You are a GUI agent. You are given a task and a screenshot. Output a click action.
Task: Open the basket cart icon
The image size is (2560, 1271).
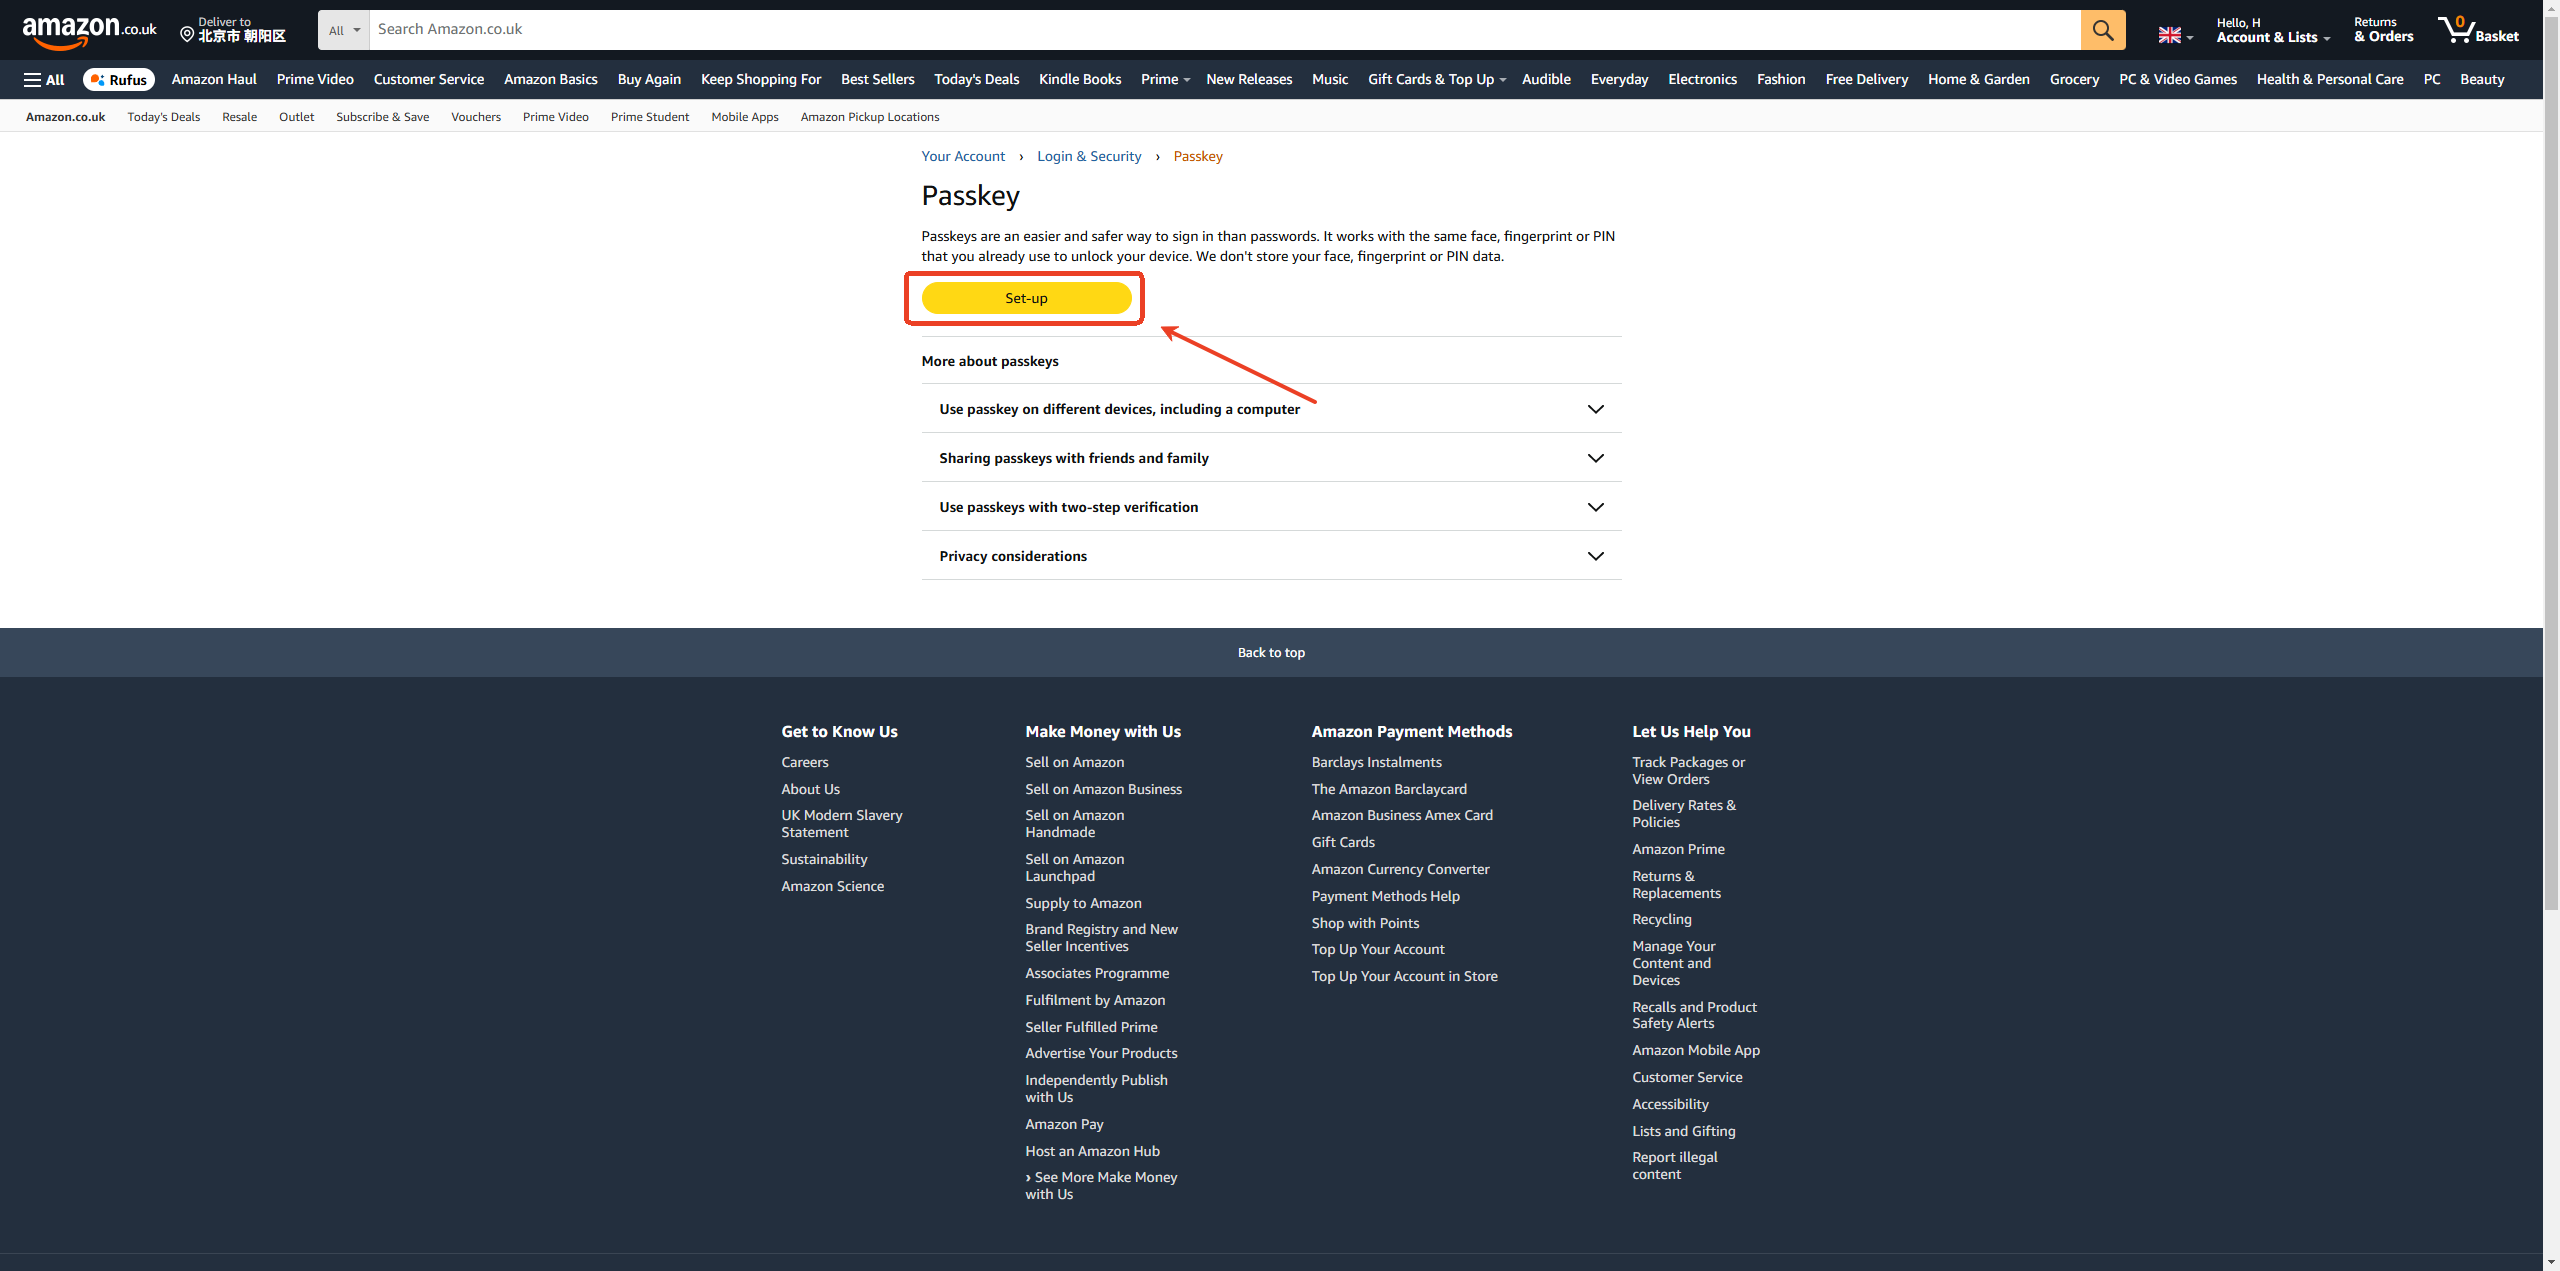(x=2478, y=30)
